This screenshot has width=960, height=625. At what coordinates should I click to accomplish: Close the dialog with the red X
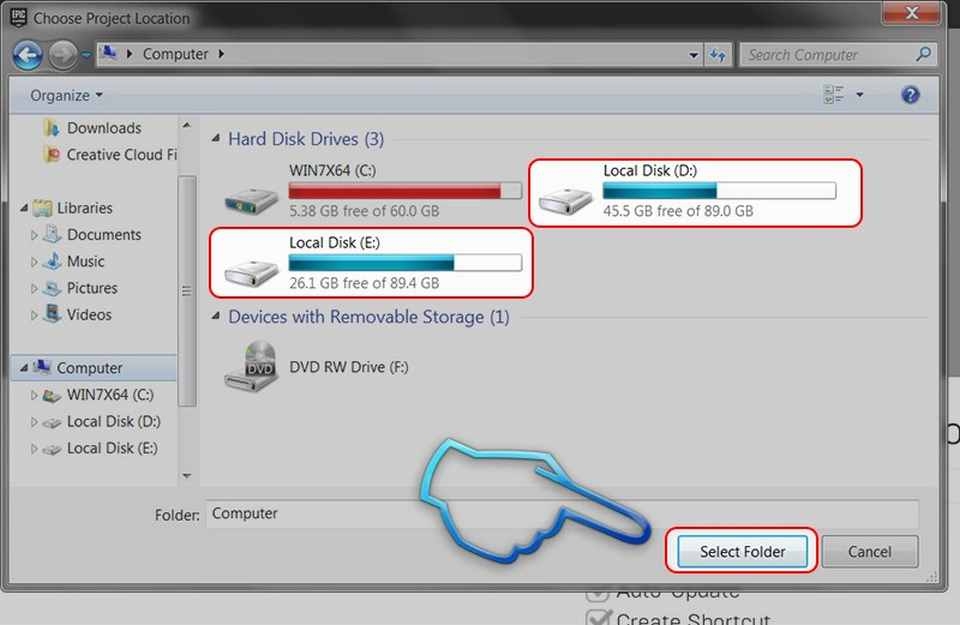911,12
